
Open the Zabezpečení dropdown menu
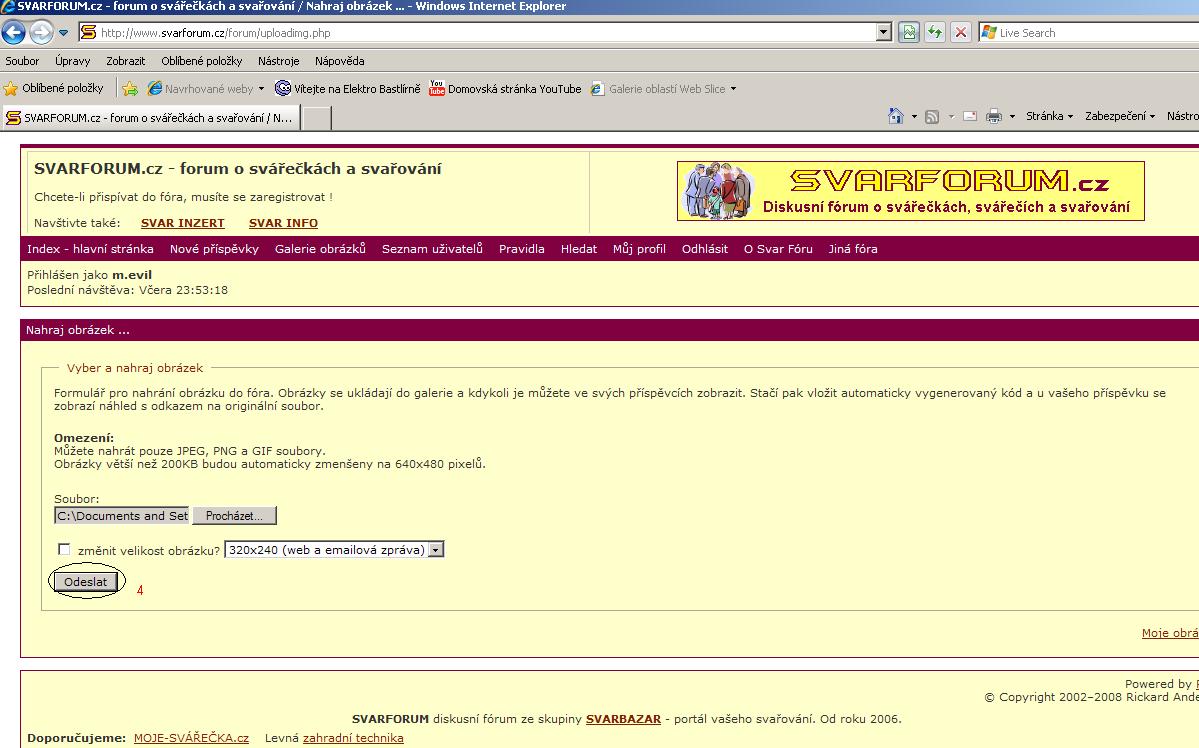coord(1119,116)
